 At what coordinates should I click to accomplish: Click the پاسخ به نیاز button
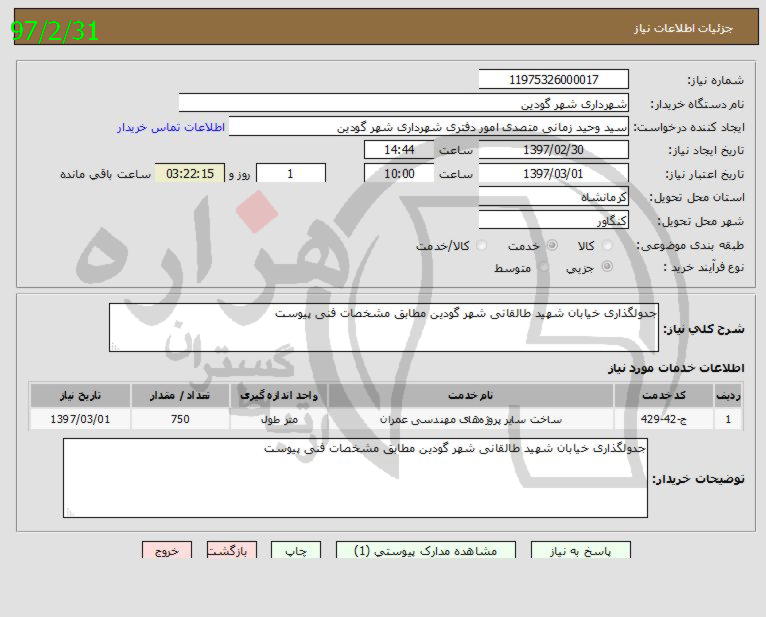580,551
